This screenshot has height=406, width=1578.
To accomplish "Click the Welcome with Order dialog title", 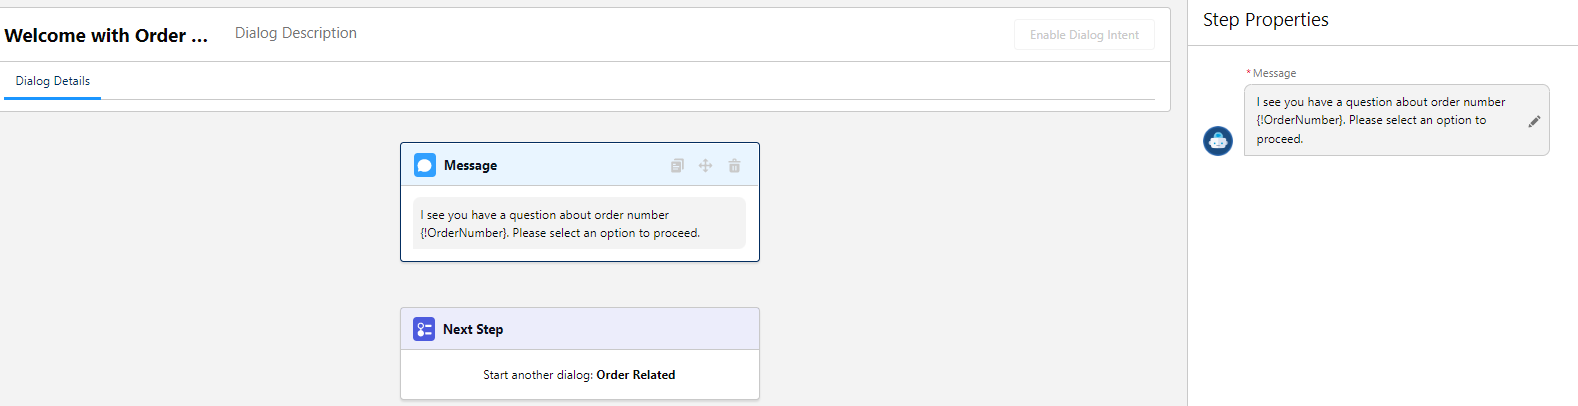I will (106, 36).
